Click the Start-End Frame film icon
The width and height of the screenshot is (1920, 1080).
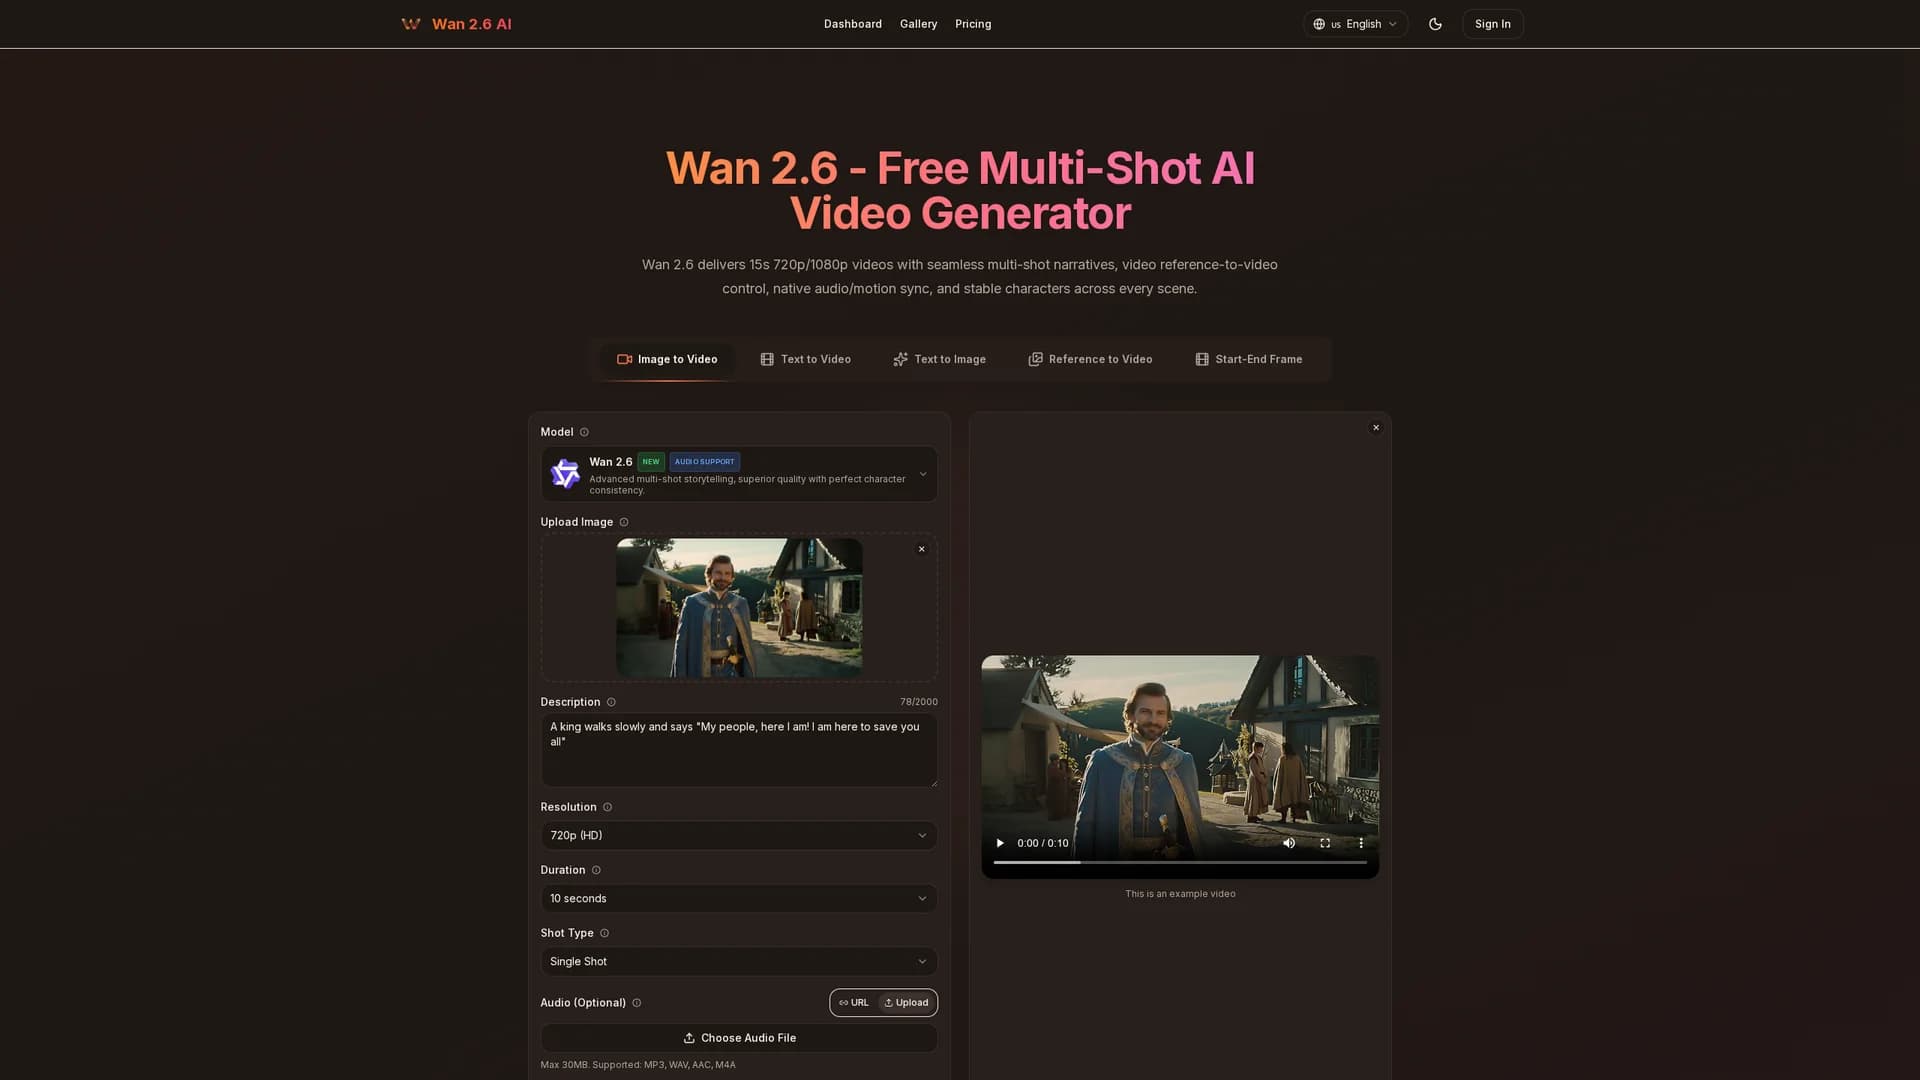point(1202,359)
